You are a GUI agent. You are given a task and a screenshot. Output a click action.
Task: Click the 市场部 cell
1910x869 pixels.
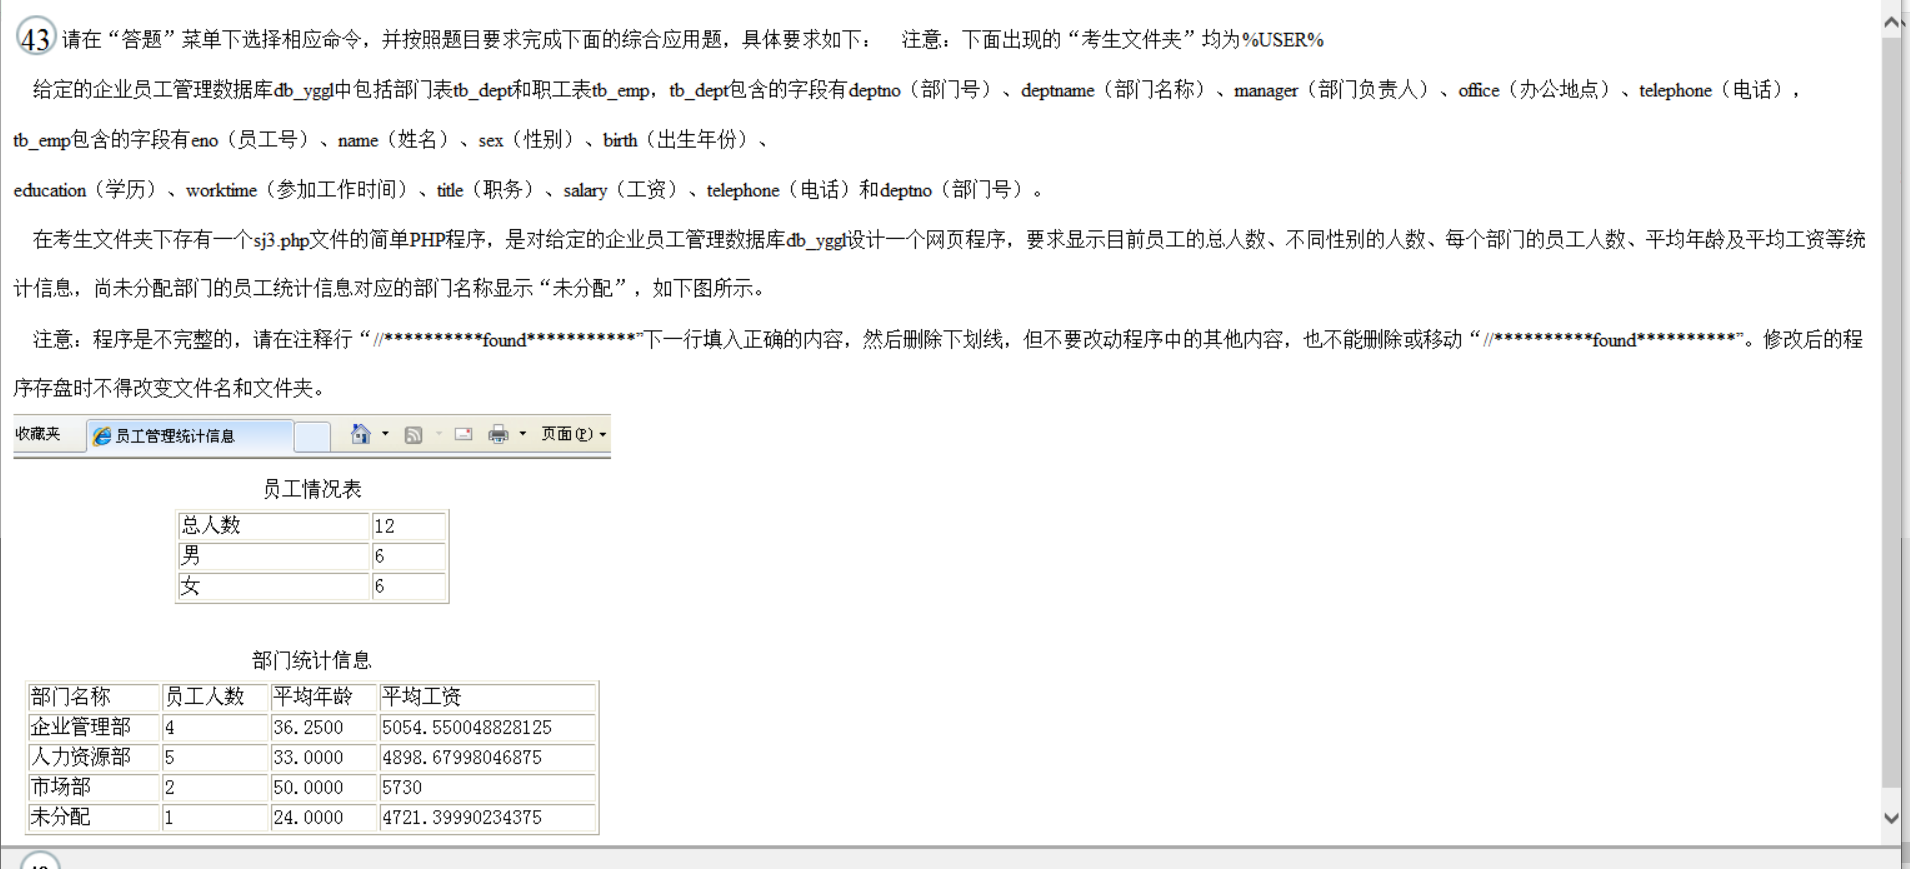click(x=94, y=787)
